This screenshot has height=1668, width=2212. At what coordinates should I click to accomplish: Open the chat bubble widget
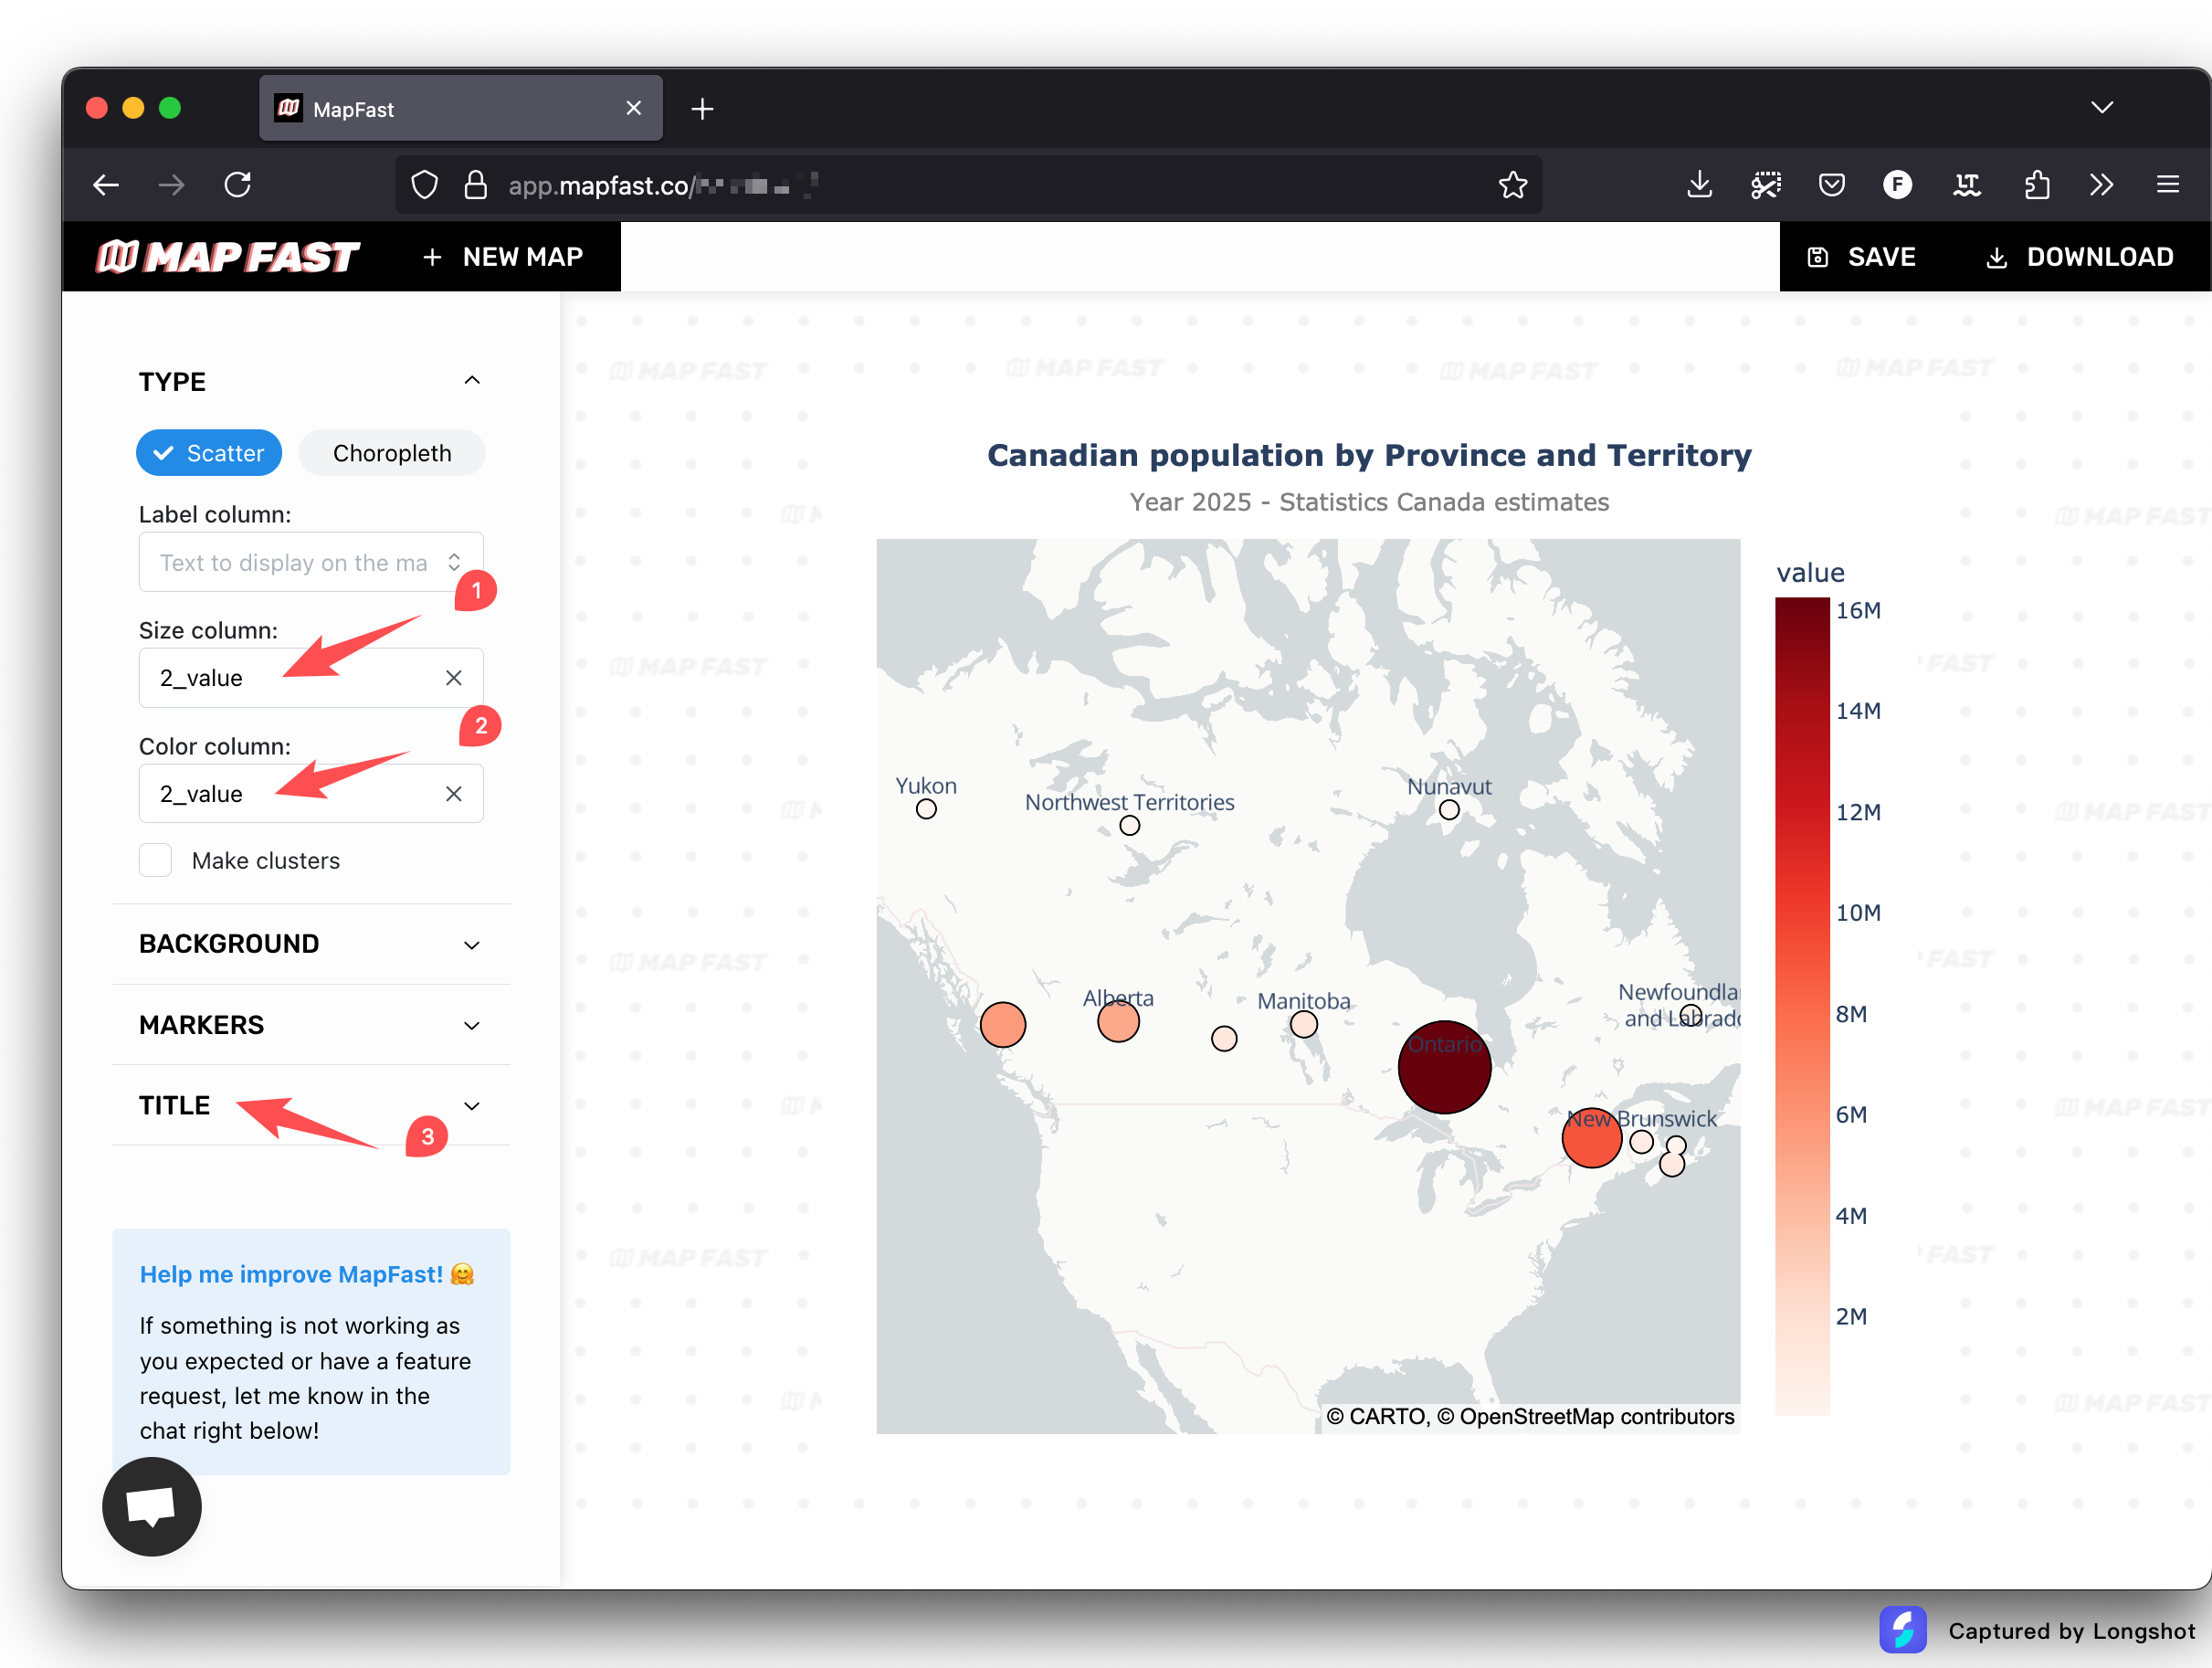[x=152, y=1506]
